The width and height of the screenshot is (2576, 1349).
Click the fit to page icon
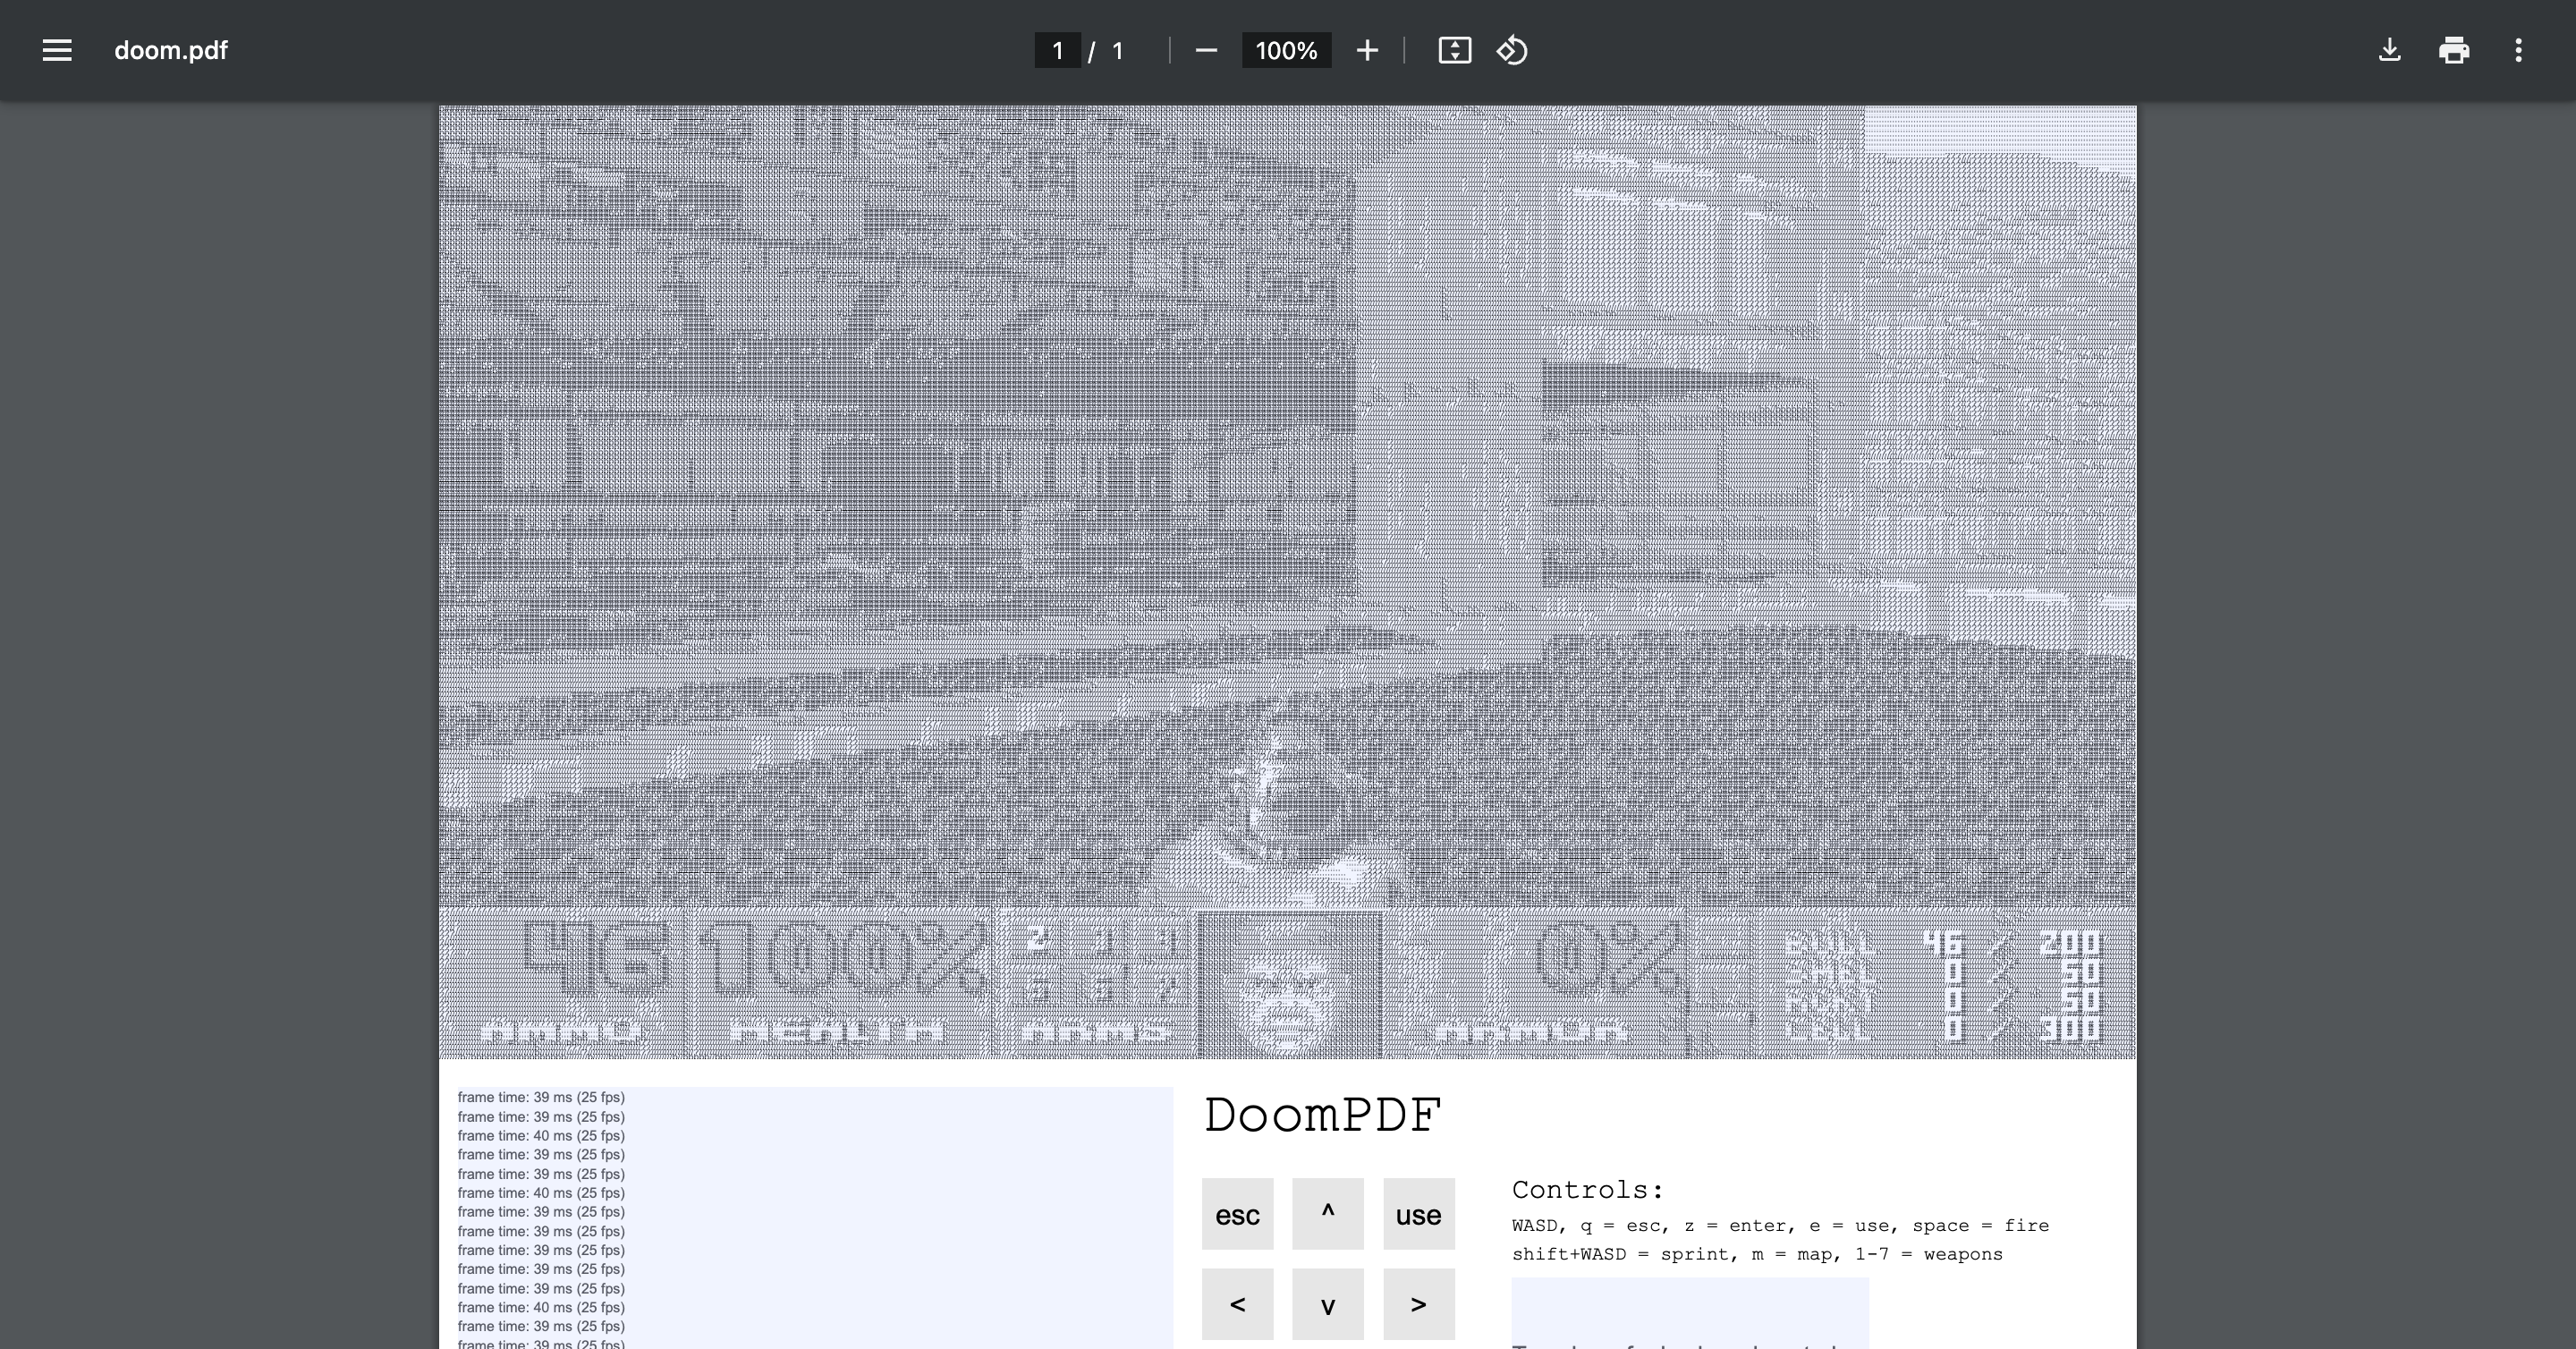click(1454, 50)
